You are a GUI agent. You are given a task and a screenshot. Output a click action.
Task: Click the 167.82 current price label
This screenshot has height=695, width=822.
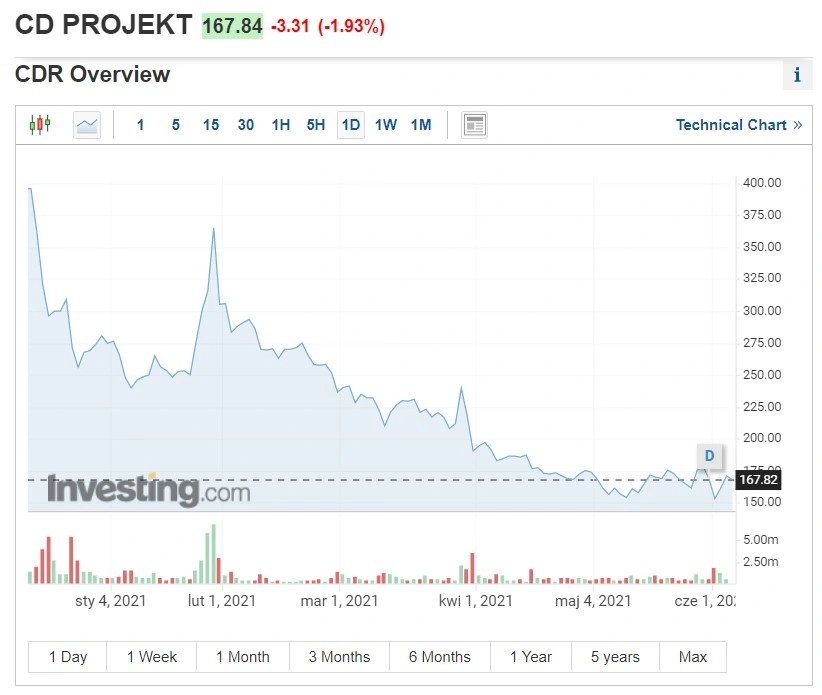tap(759, 480)
